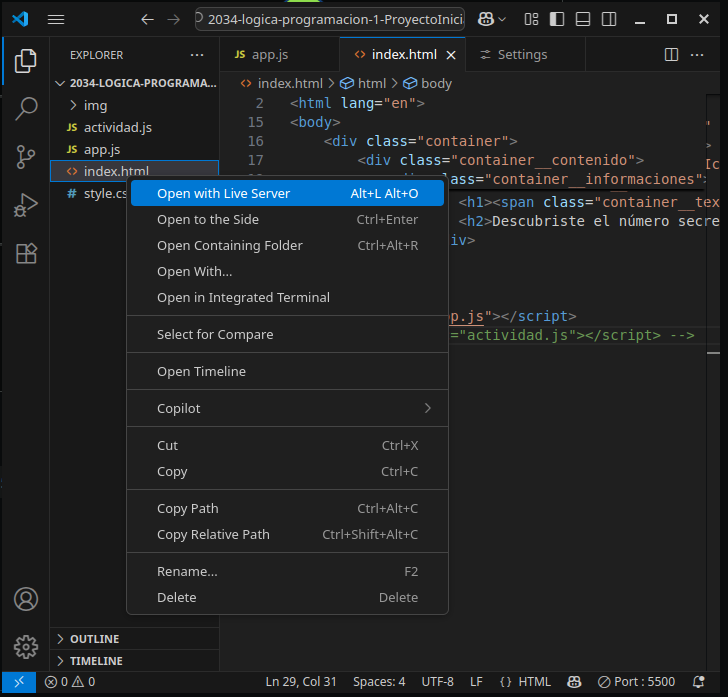Close the index.html tab
Viewport: 728px width, 697px height.
[x=451, y=55]
